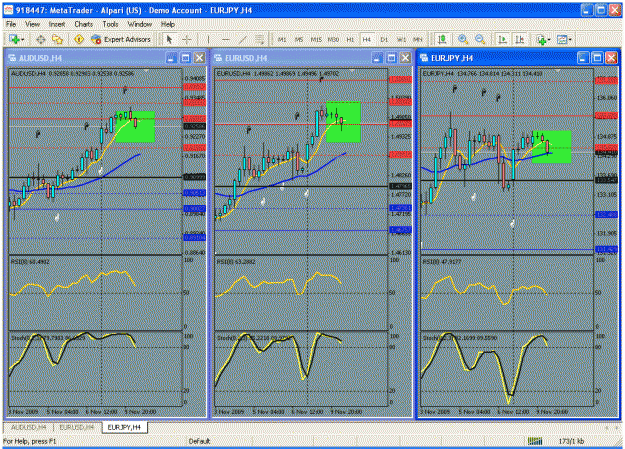Select the vertical line drawing tool
This screenshot has height=449, width=625.
(208, 39)
